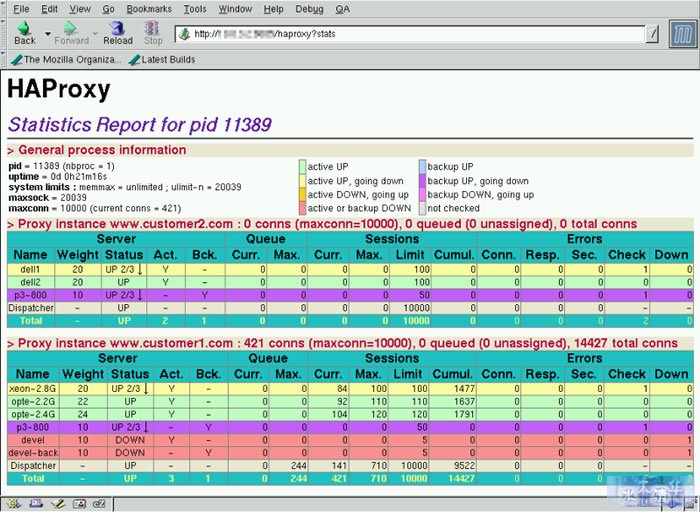Select the devel-back server name cell
This screenshot has width=700, height=512.
coord(33,453)
